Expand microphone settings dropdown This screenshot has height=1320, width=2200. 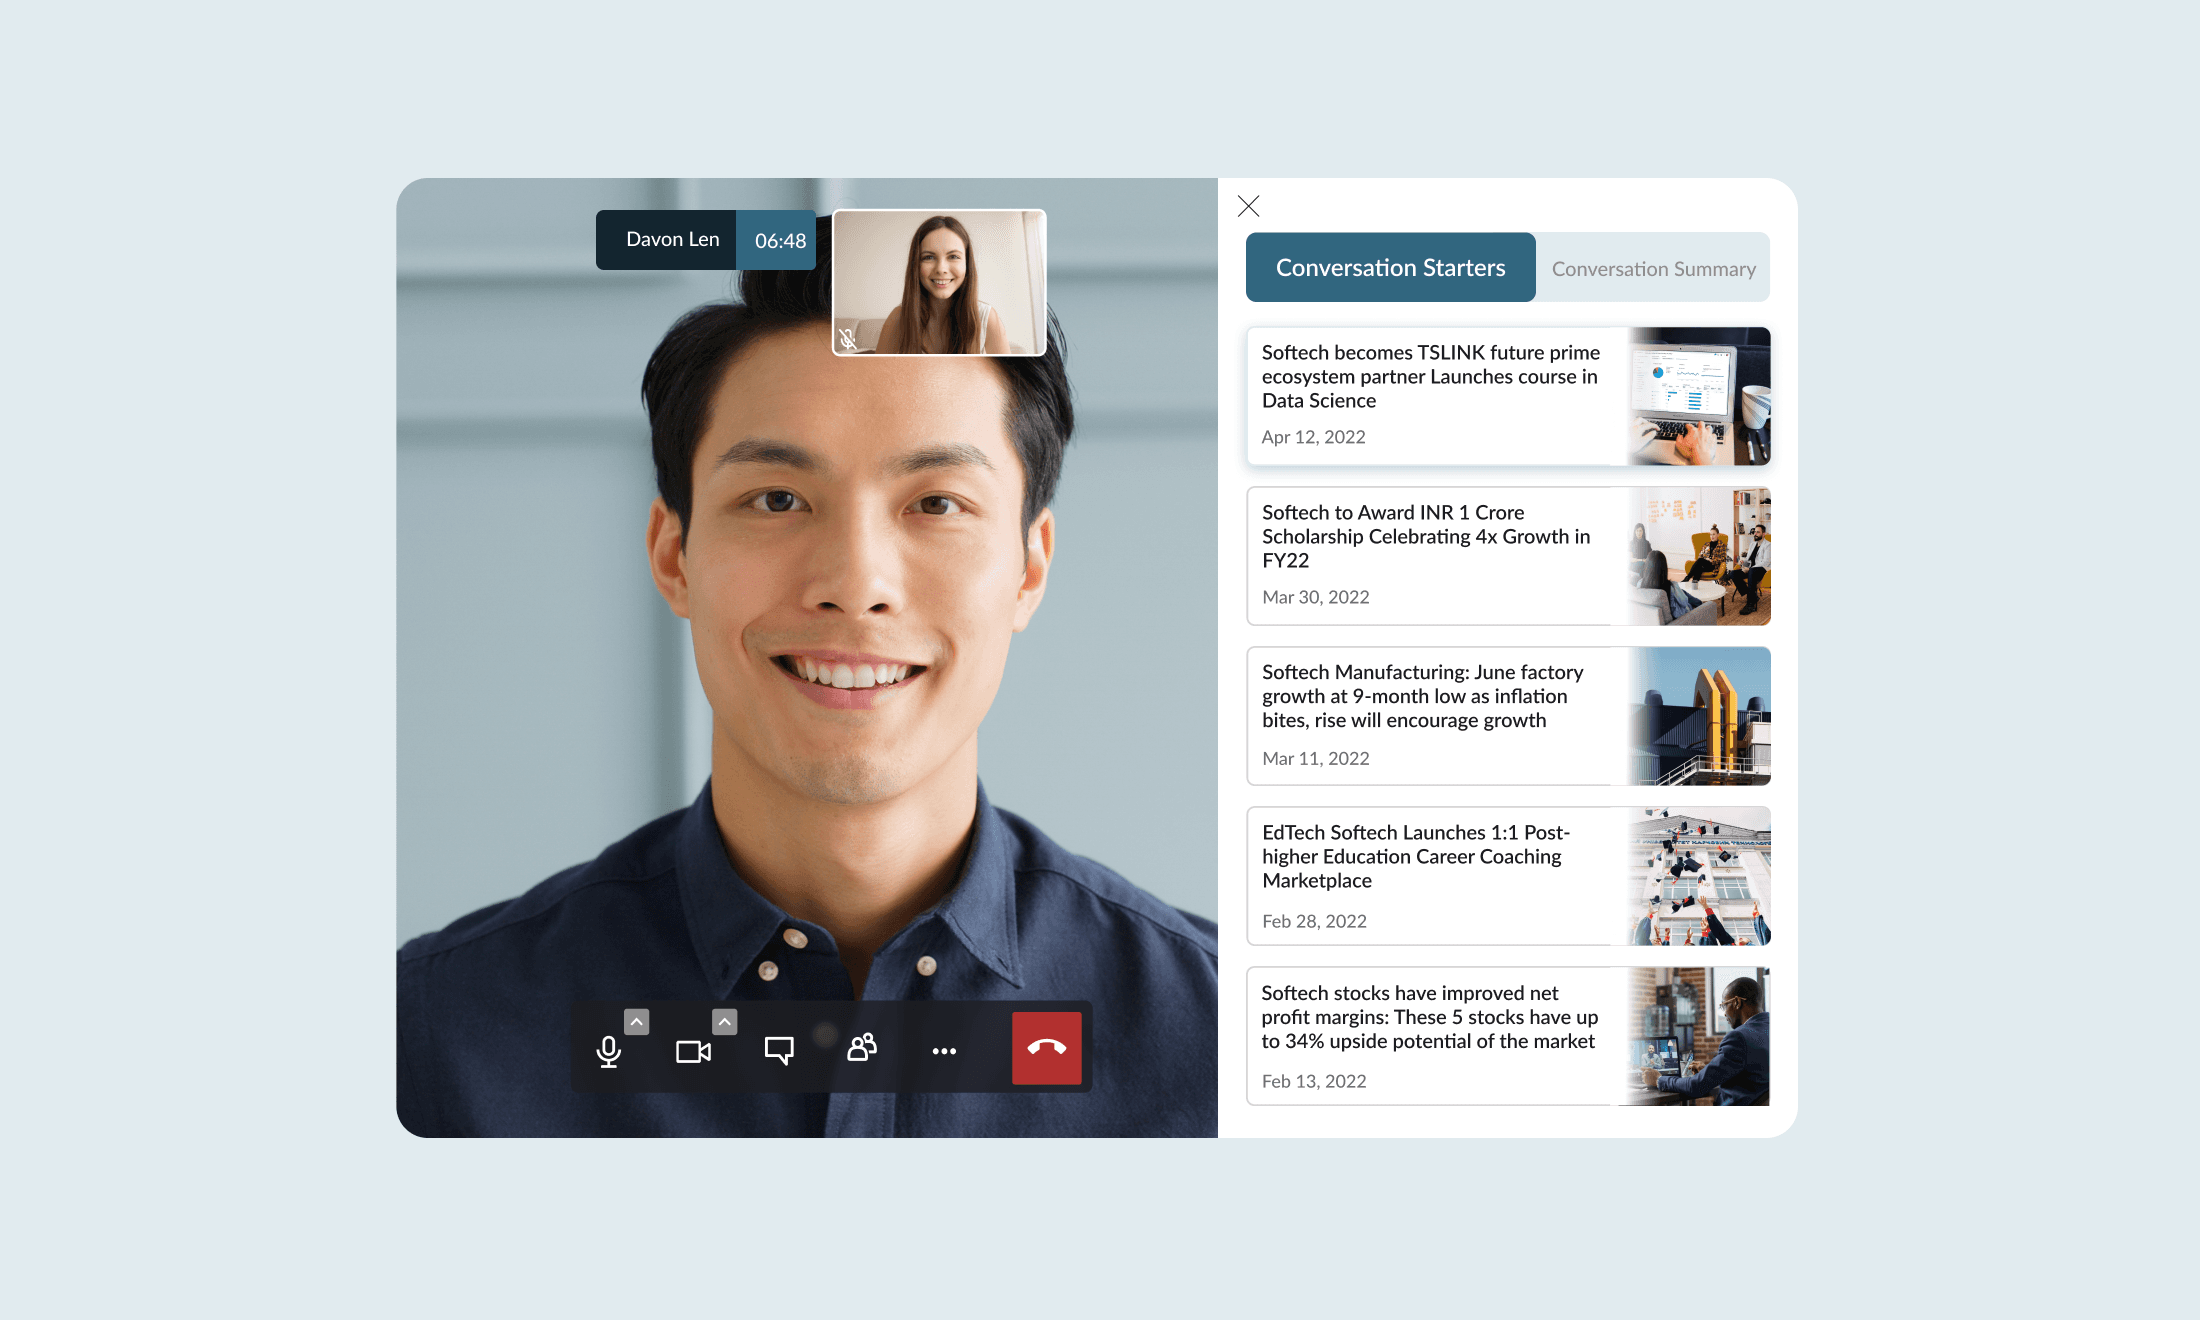coord(636,1020)
